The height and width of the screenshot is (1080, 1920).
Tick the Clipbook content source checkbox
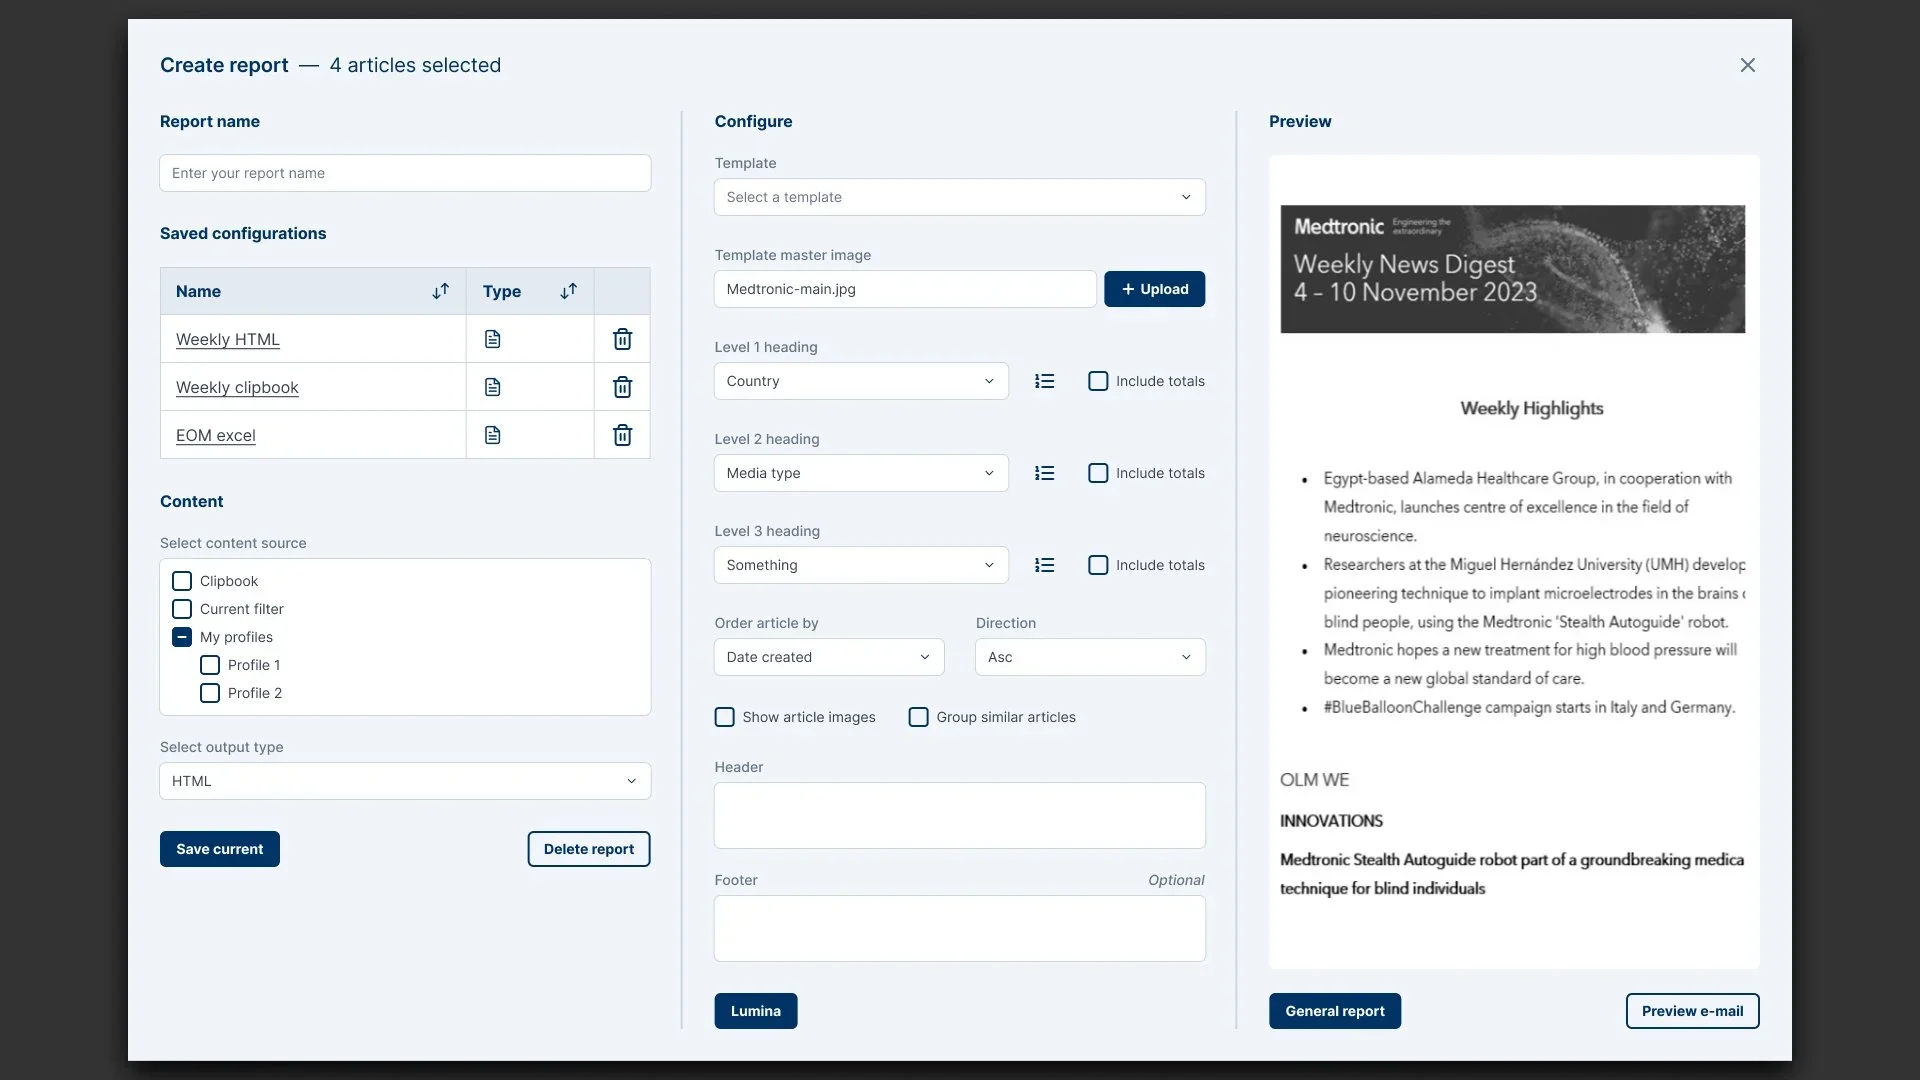[182, 581]
